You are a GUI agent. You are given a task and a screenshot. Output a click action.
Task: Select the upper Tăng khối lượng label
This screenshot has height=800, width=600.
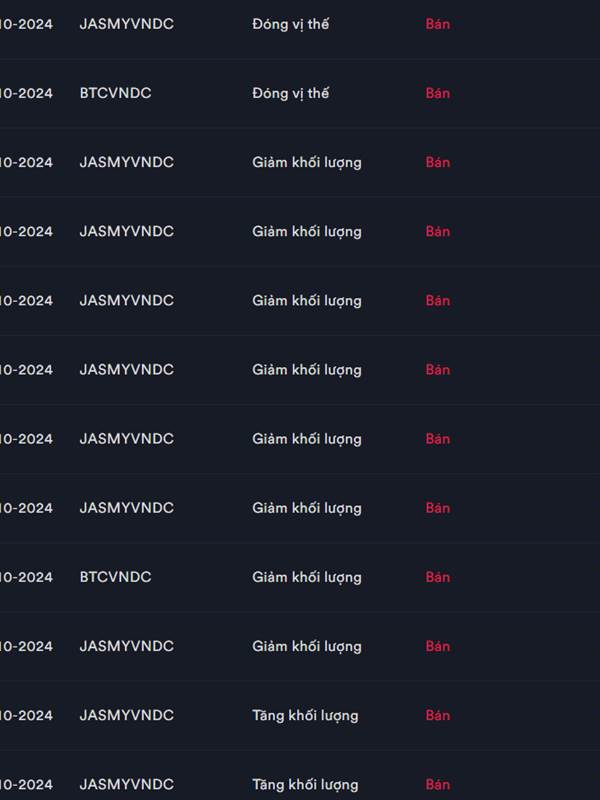305,716
